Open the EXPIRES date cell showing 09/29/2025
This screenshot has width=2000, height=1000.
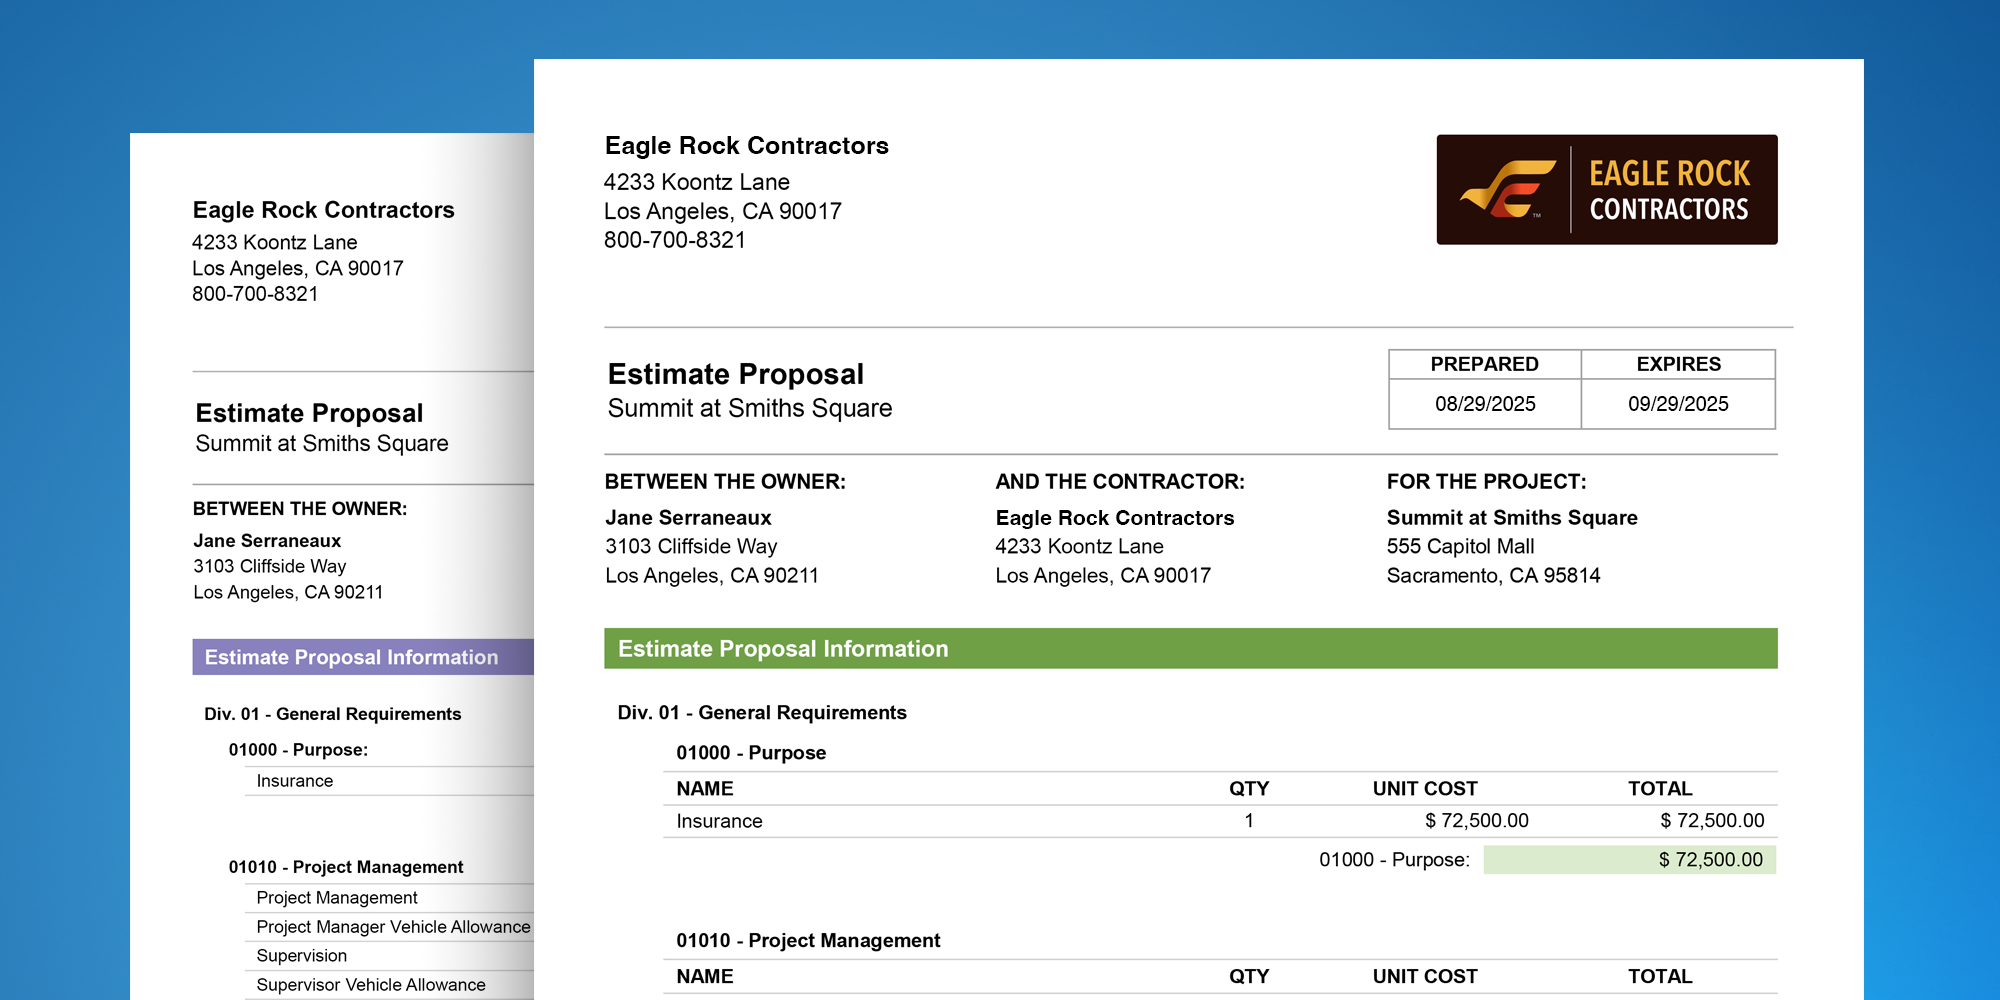coord(1677,404)
